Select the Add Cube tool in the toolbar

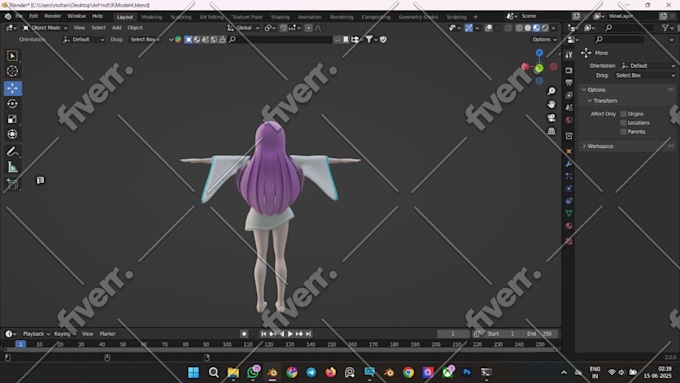(12, 184)
